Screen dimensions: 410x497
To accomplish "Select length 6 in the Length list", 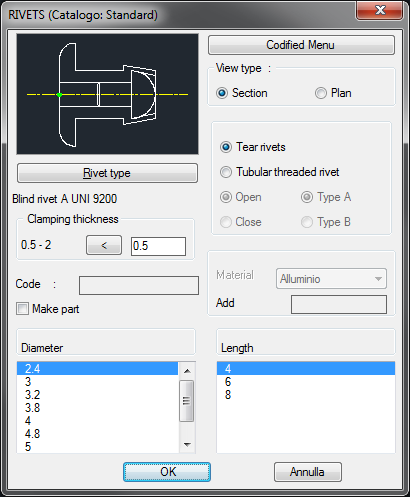I will (306, 382).
